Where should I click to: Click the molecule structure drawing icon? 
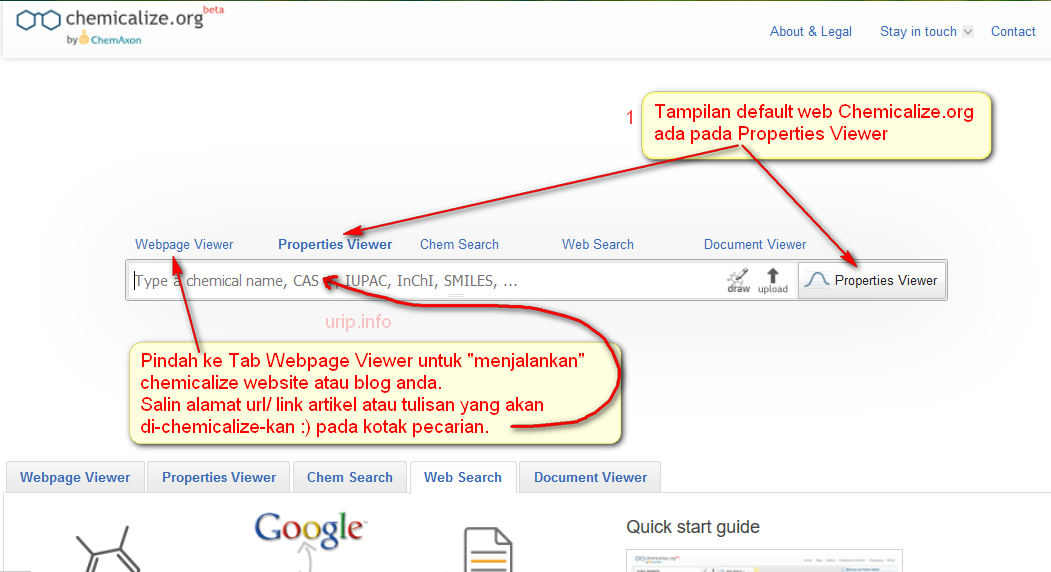[x=109, y=550]
